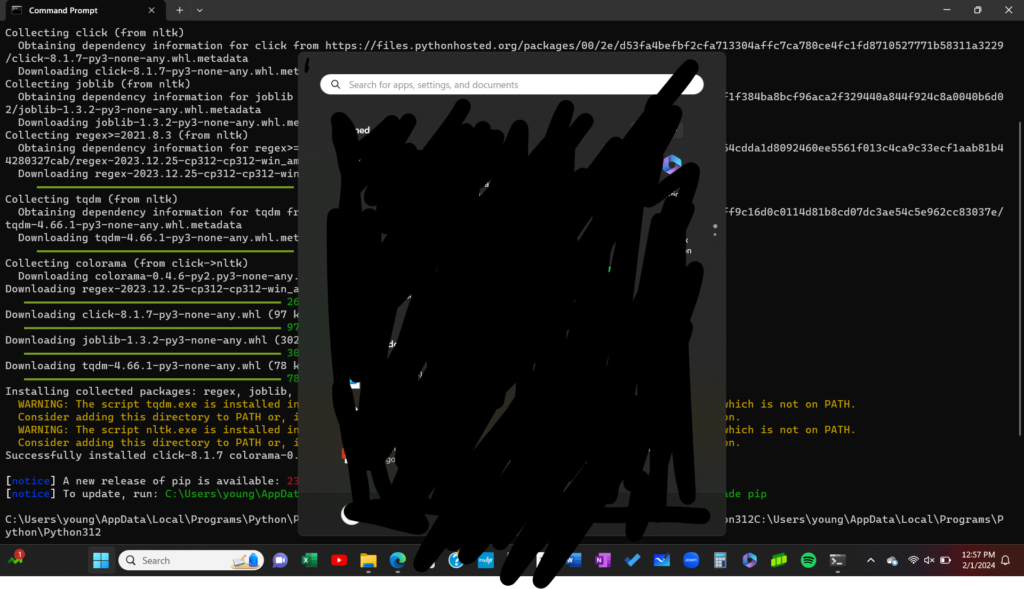This screenshot has width=1024, height=589.
Task: Open Microsoft To Do checkmark icon
Action: [x=631, y=560]
